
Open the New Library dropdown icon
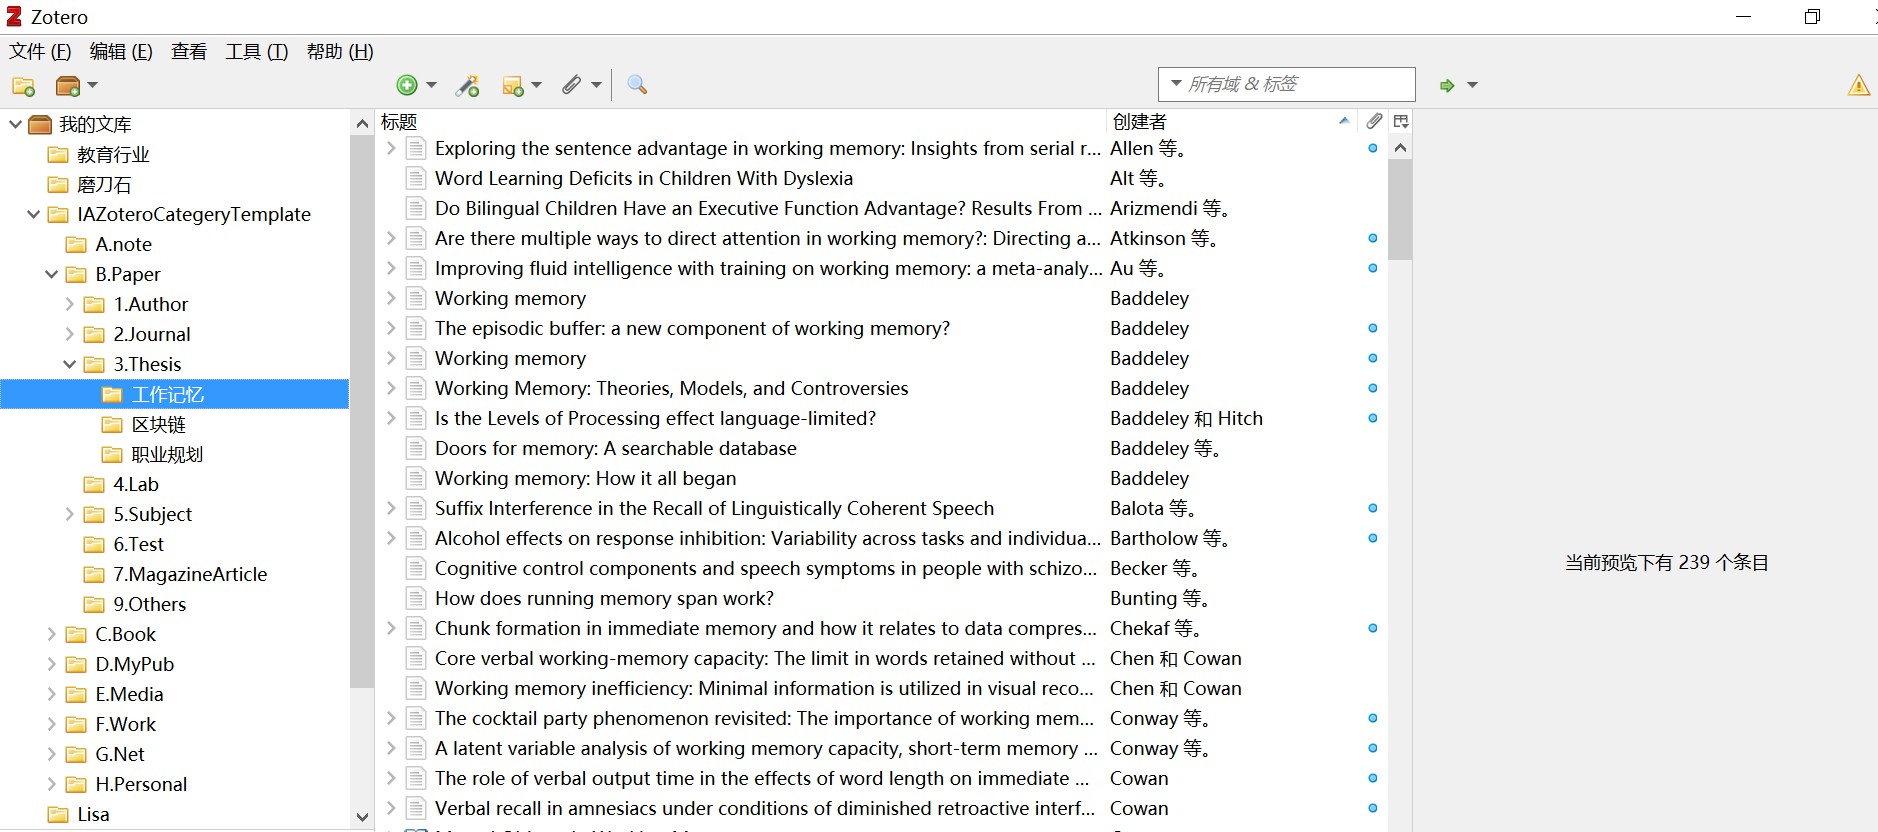pyautogui.click(x=76, y=86)
